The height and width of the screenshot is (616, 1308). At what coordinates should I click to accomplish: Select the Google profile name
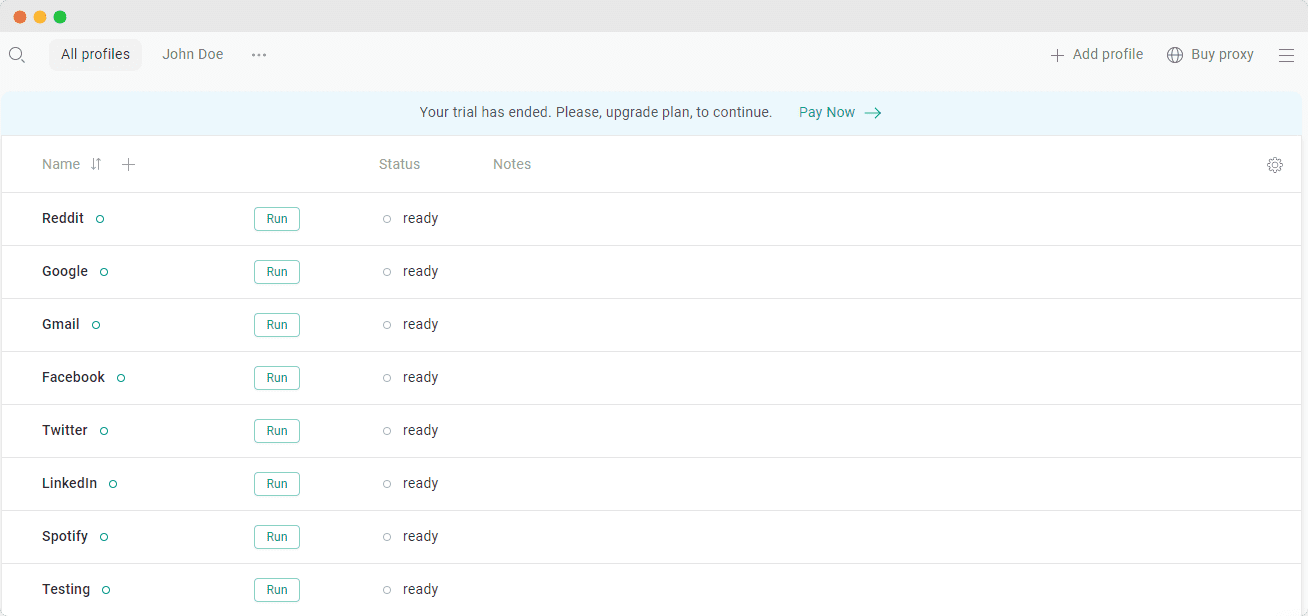[x=65, y=271]
